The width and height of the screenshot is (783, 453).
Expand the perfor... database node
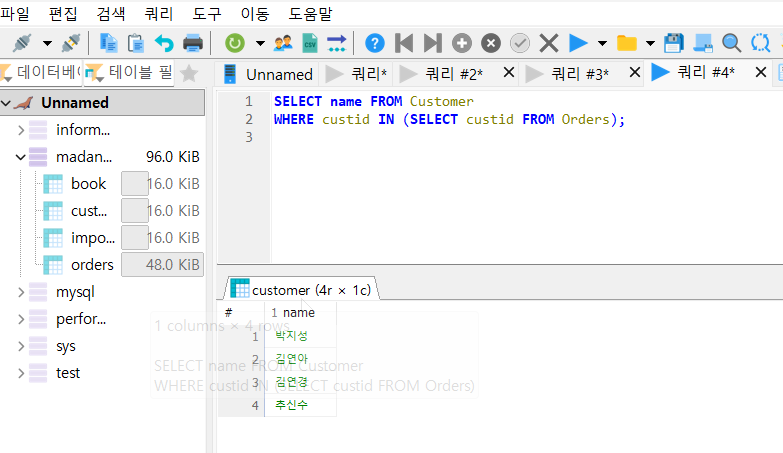pos(20,319)
